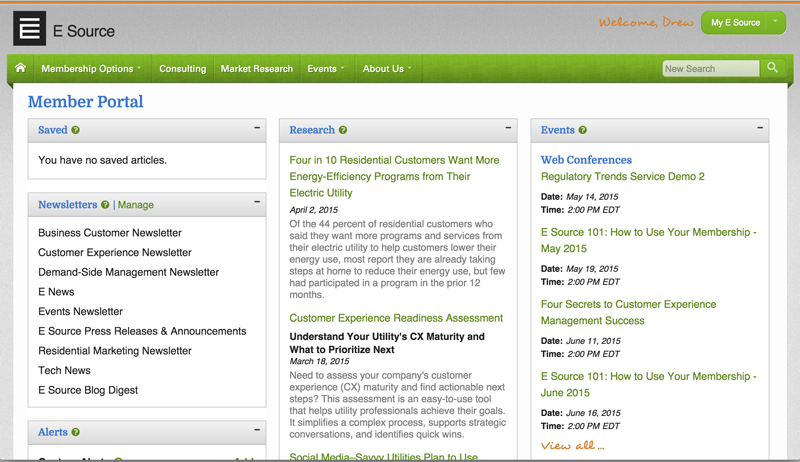Expand the Events navigation menu

(326, 68)
